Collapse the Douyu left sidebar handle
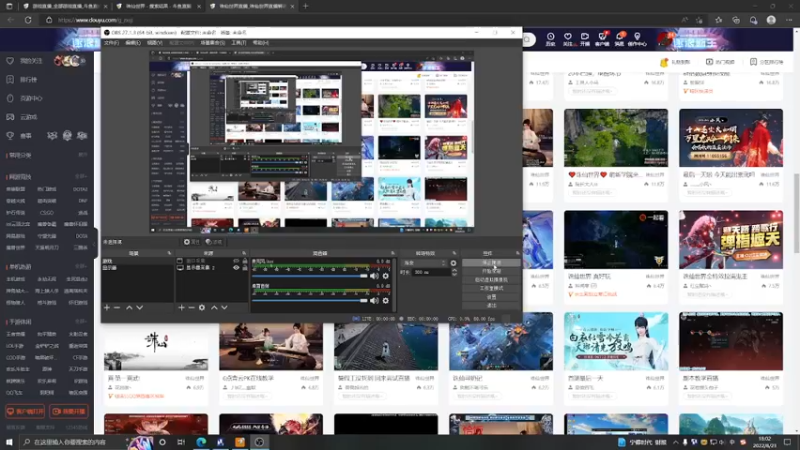The height and width of the screenshot is (450, 800). click(95, 242)
